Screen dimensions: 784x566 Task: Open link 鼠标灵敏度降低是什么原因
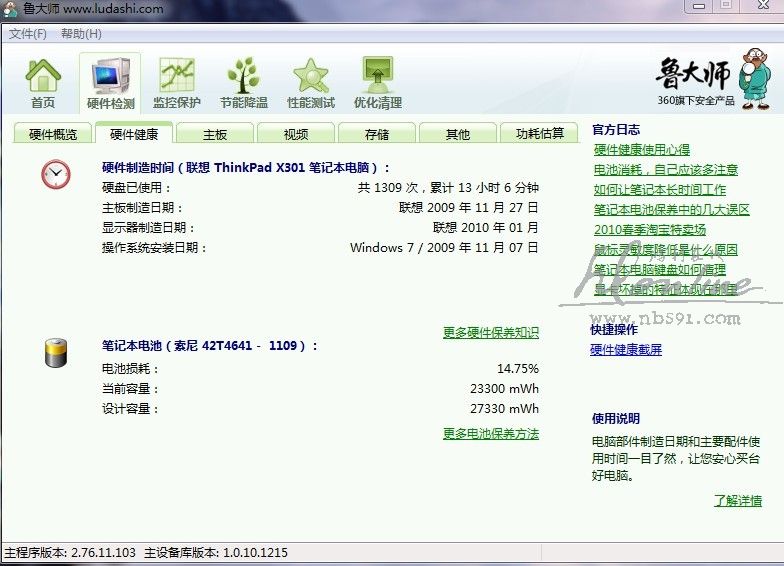pos(666,250)
